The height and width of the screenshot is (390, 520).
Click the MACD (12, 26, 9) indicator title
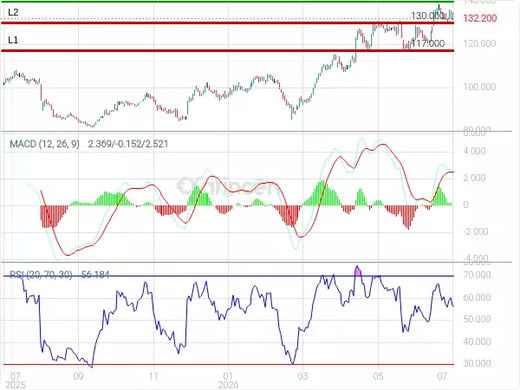click(x=45, y=144)
